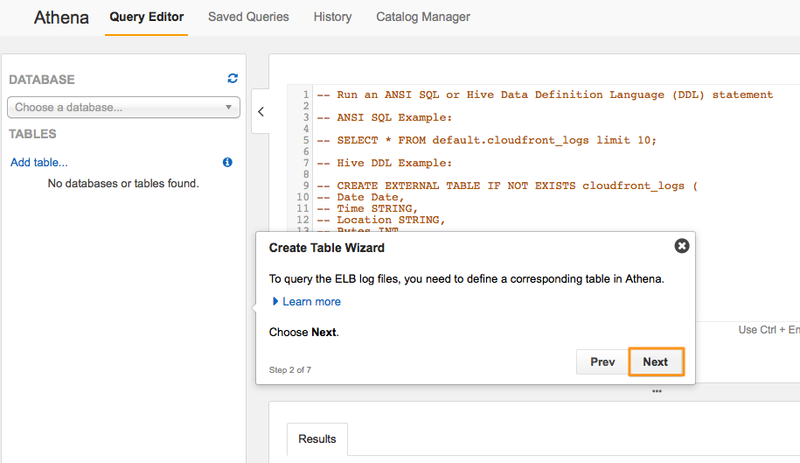
Task: Expand the Learn more section
Action: [309, 301]
